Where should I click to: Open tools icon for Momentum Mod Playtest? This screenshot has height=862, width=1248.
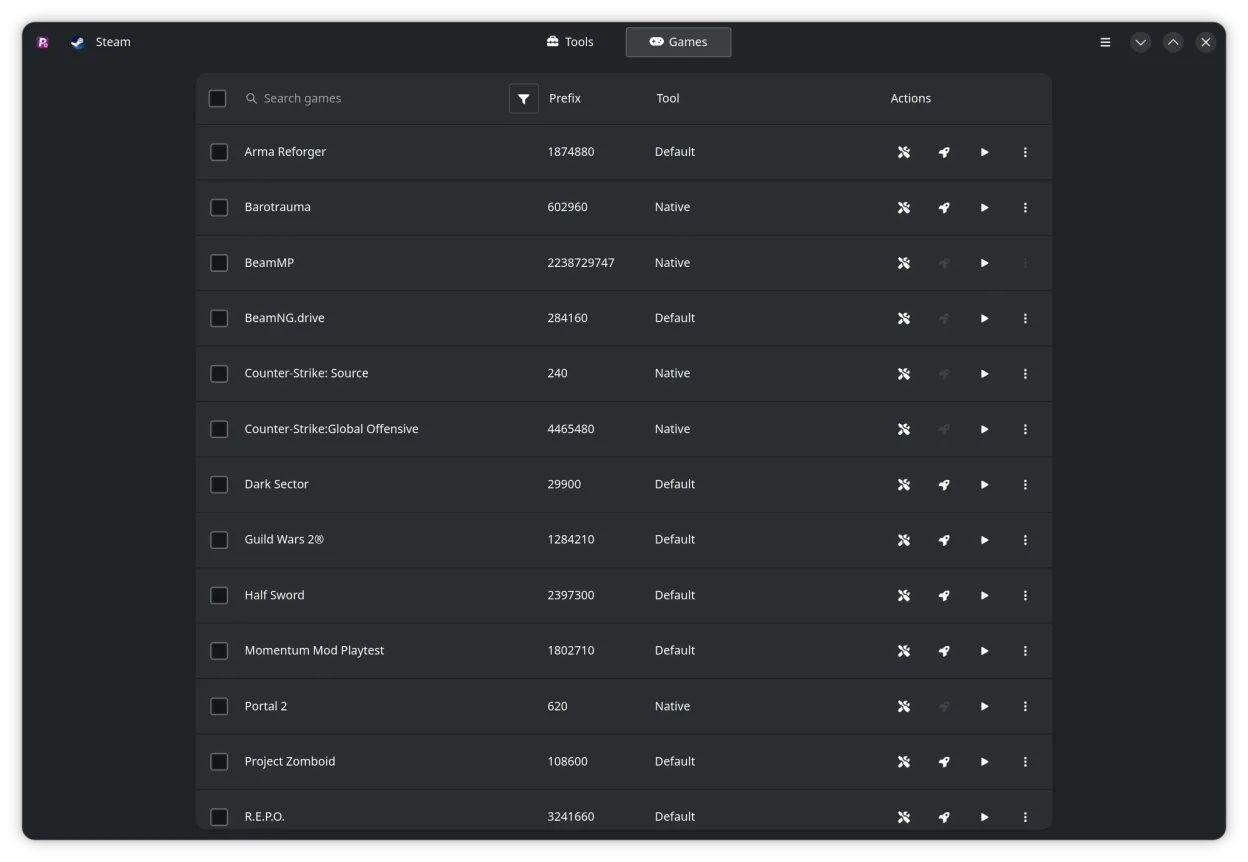point(903,651)
